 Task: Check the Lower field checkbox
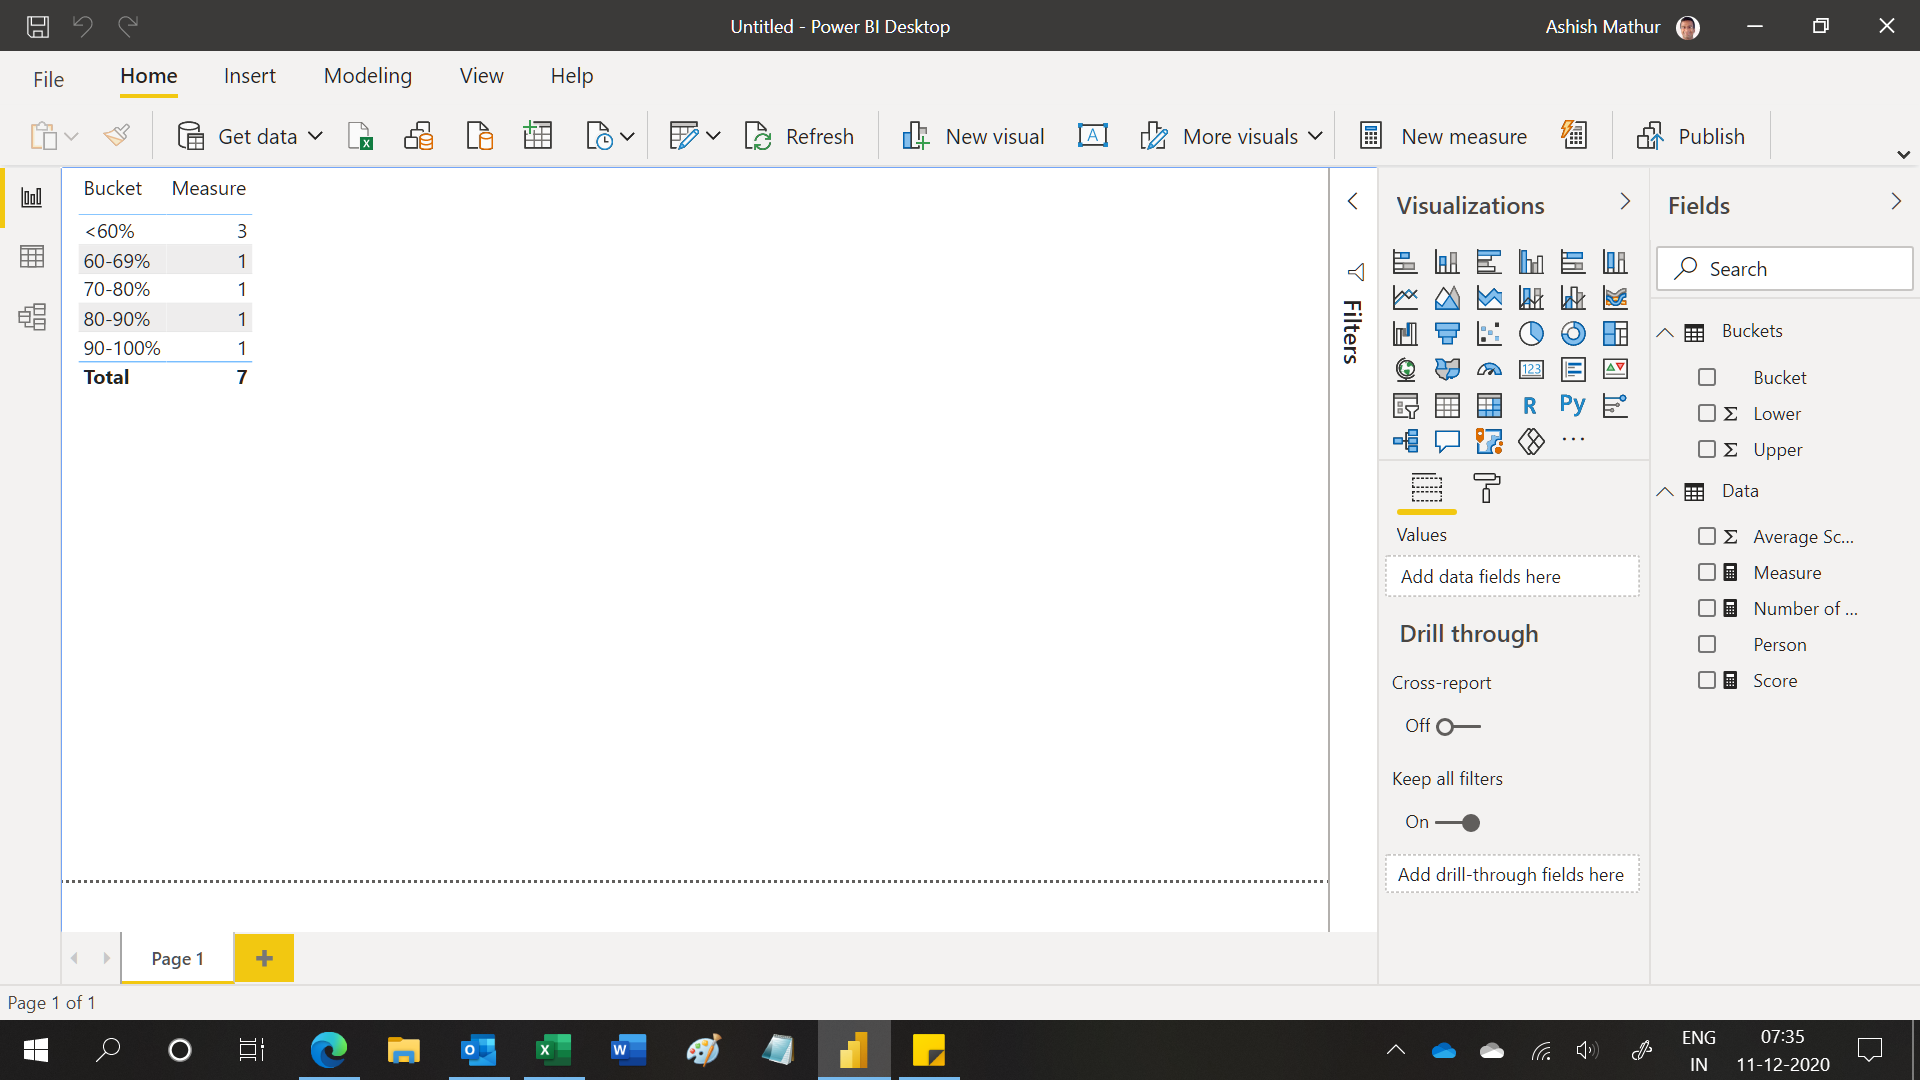point(1707,413)
